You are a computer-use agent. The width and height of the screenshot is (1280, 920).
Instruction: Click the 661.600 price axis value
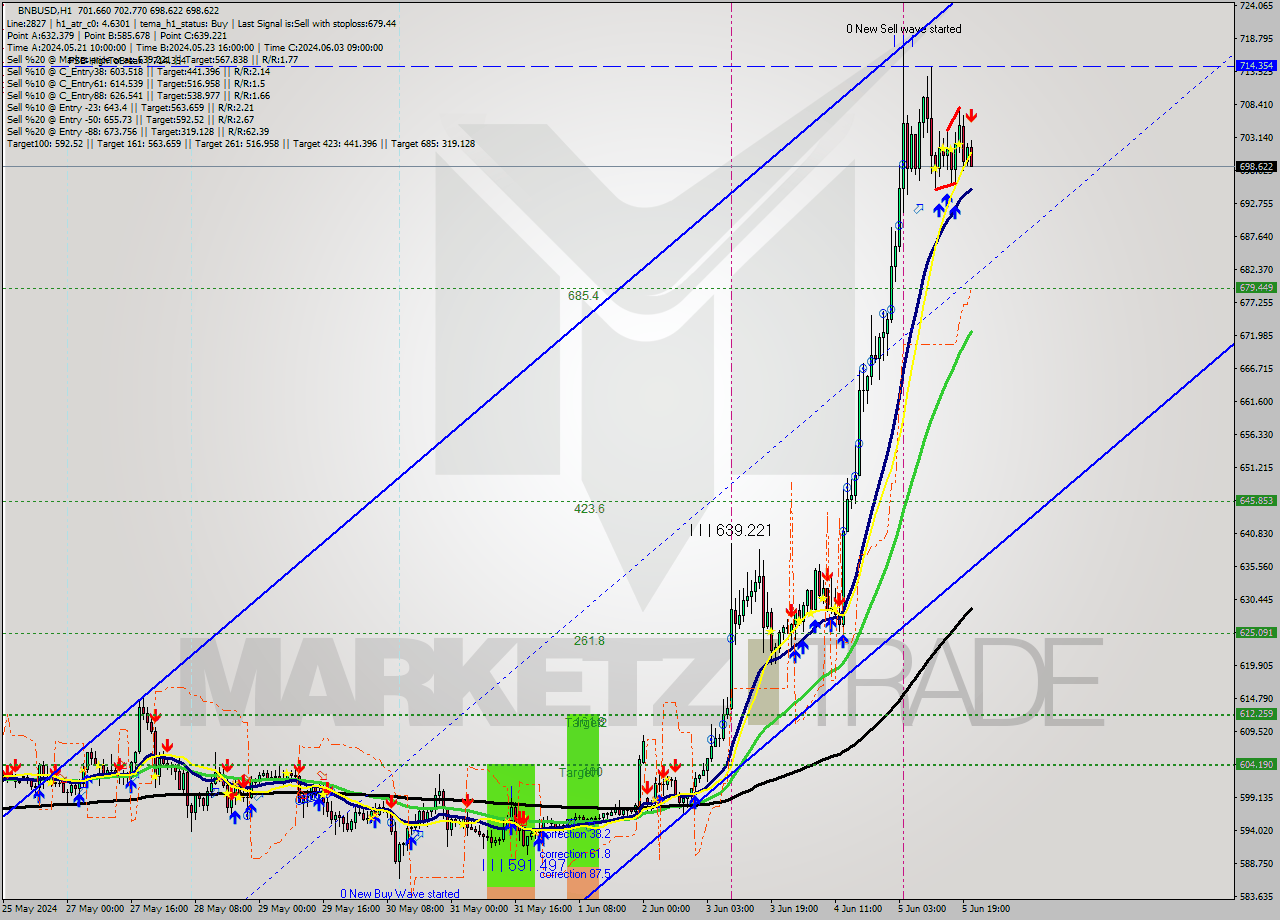1256,401
